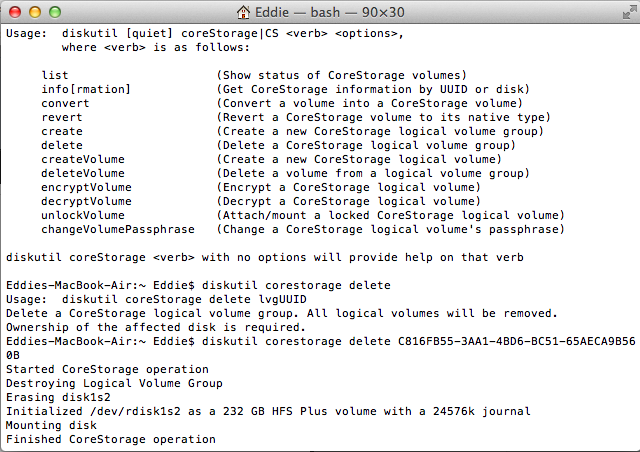Close the Terminal window with red button
This screenshot has width=640, height=452.
click(15, 12)
